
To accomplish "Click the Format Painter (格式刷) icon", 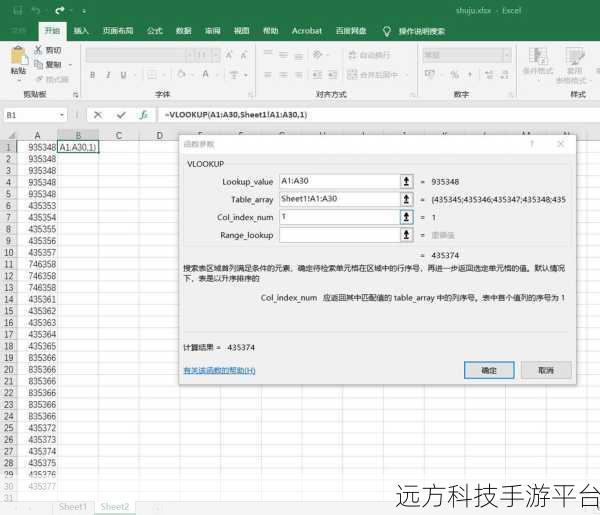I will point(39,79).
